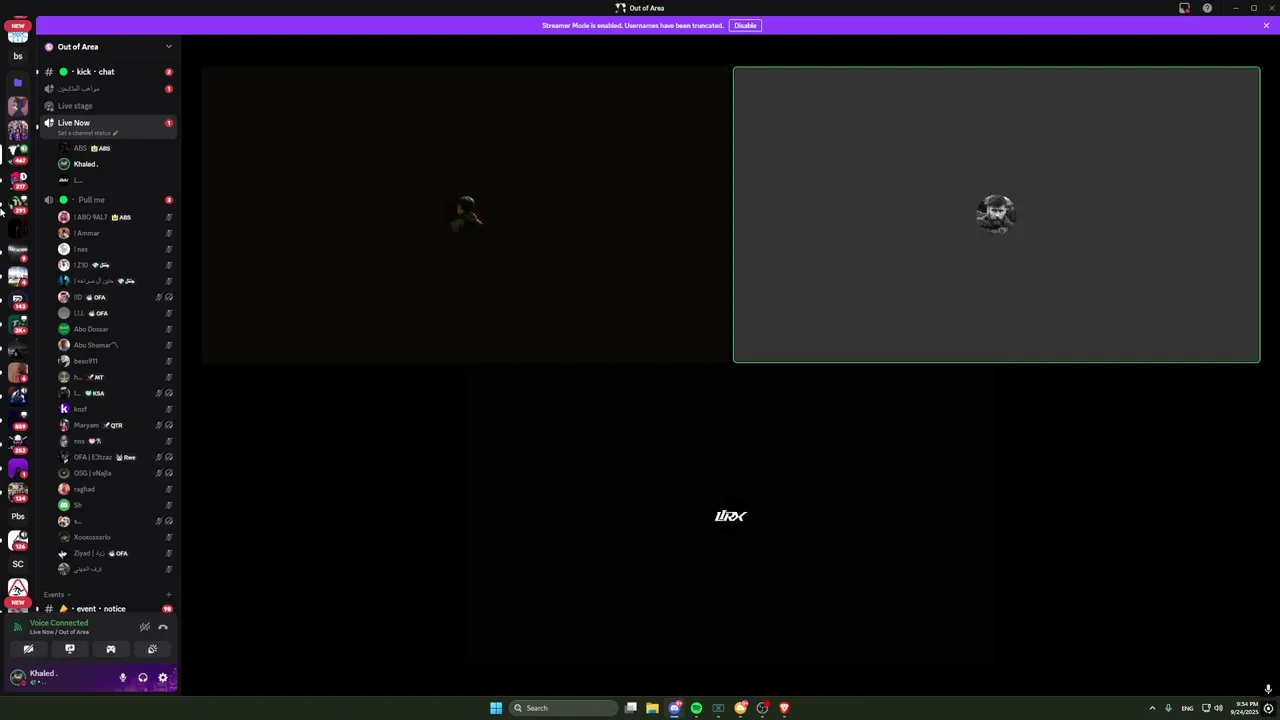Select the dark left participant video tile
The height and width of the screenshot is (720, 1280).
(465, 214)
